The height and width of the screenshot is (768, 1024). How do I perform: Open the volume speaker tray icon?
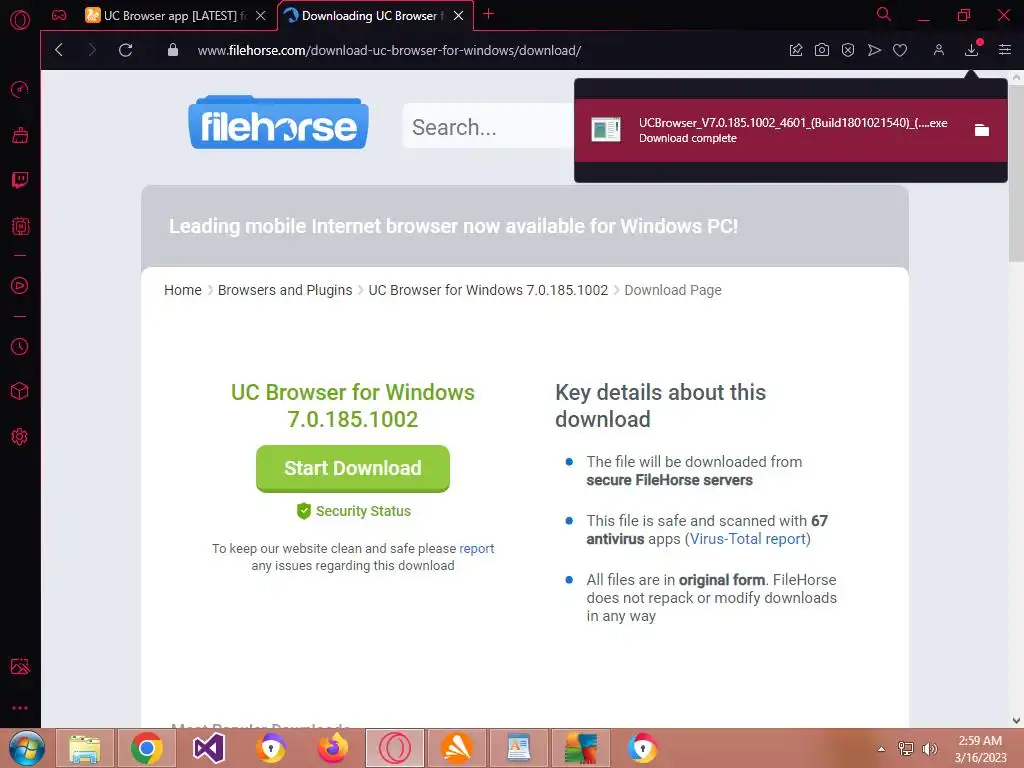929,749
